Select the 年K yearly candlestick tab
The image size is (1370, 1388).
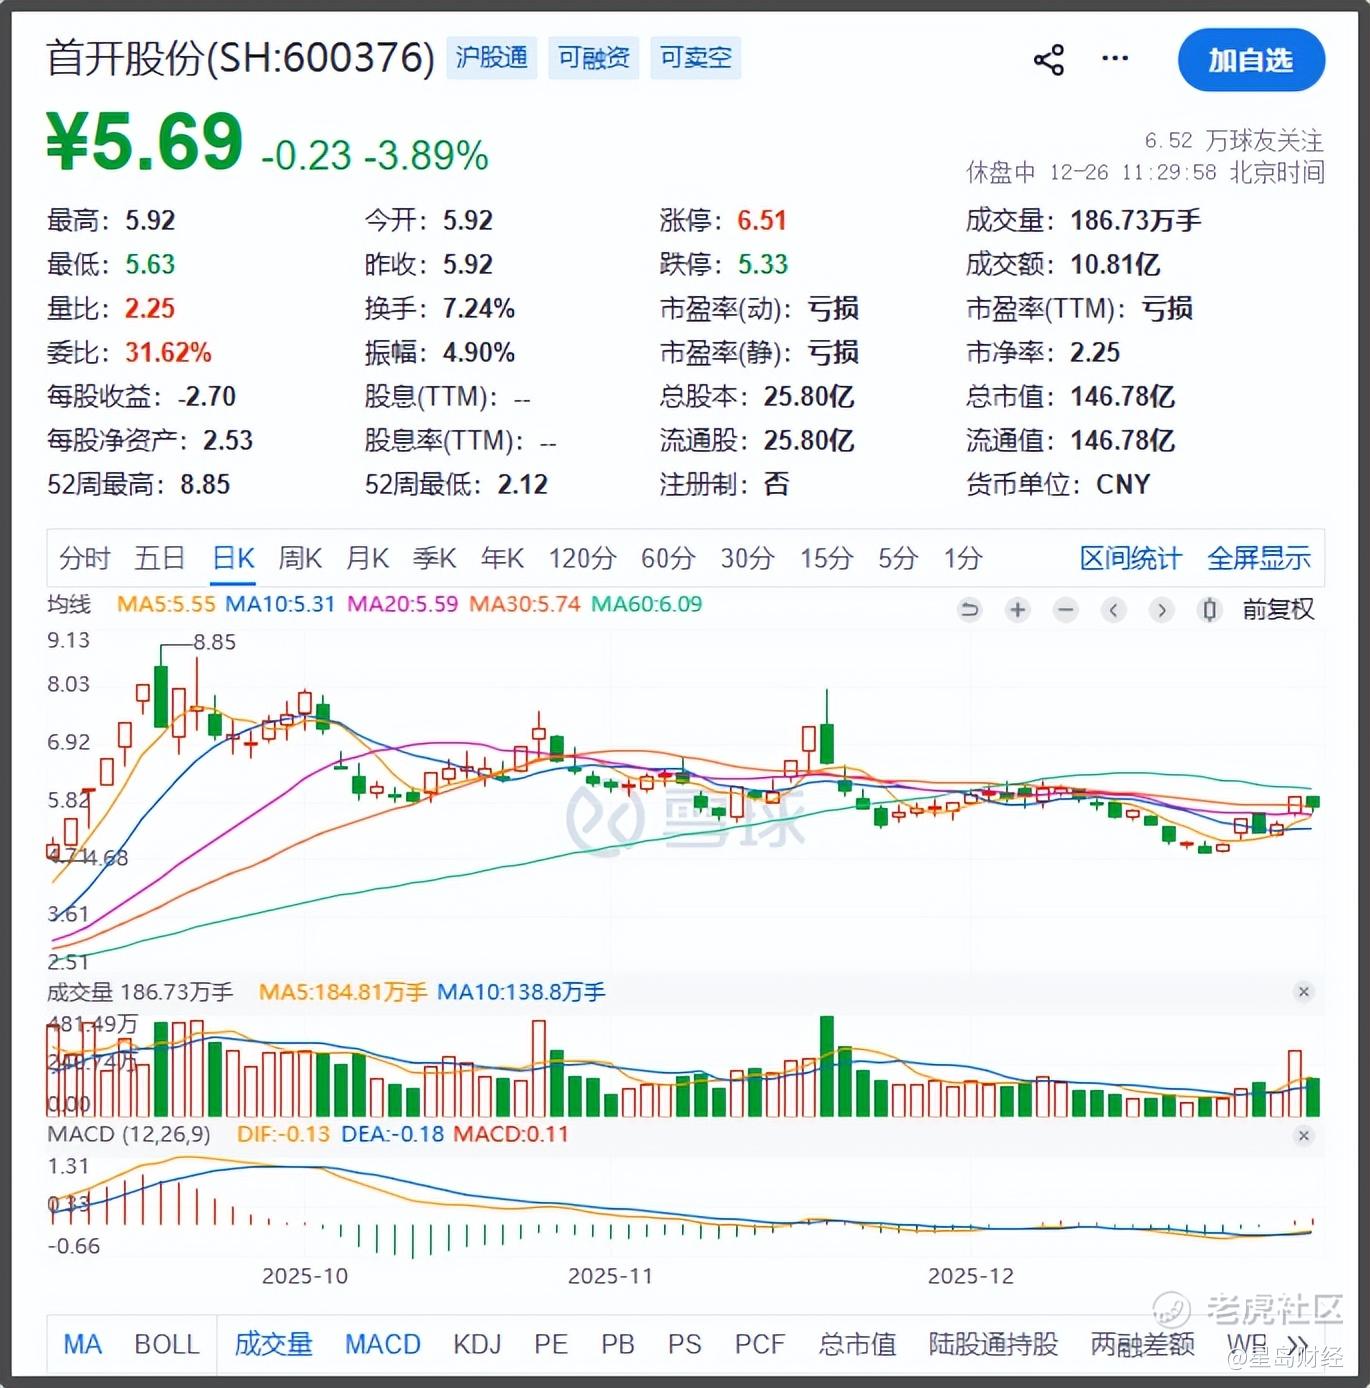pyautogui.click(x=502, y=558)
